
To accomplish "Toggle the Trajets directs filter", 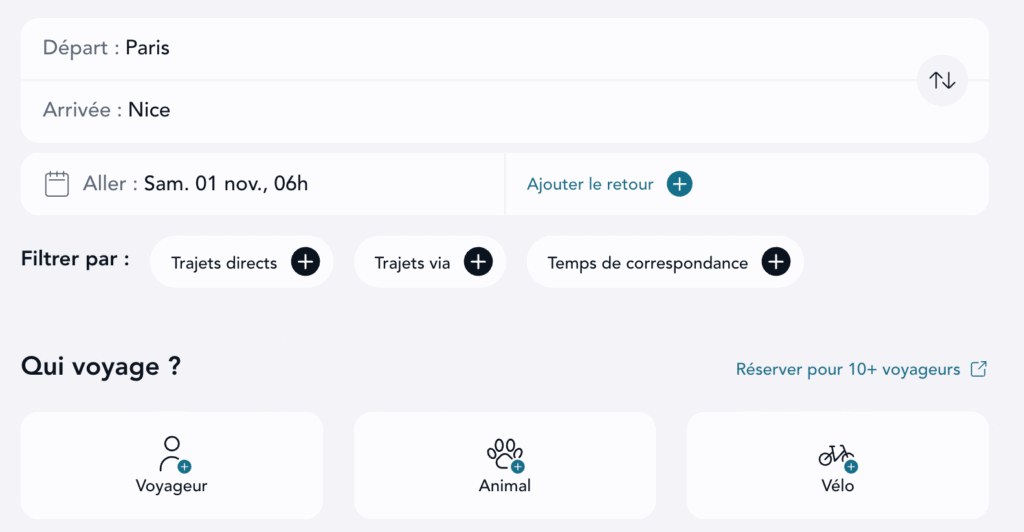I will click(225, 263).
